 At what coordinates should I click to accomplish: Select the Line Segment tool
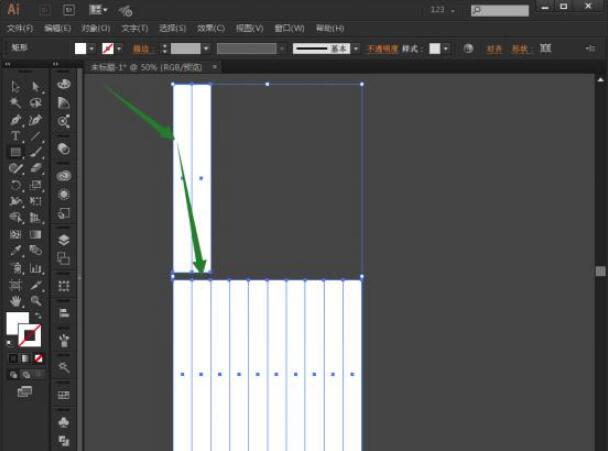pyautogui.click(x=36, y=136)
